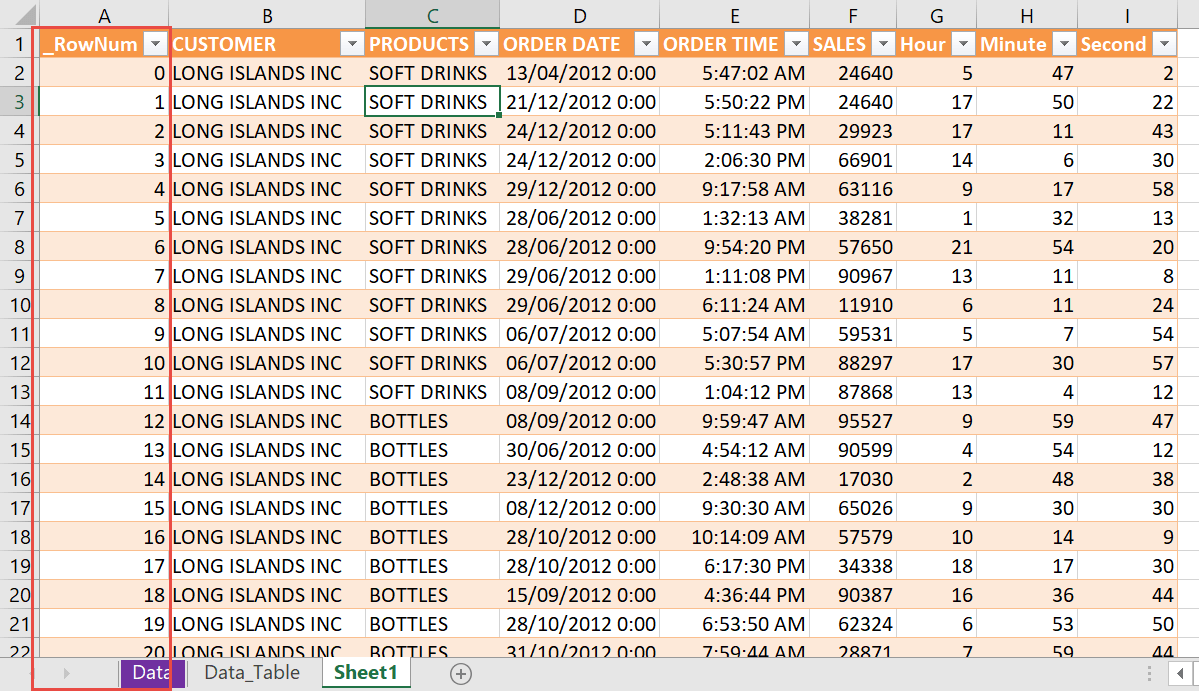The width and height of the screenshot is (1199, 691).
Task: Open the ORDER TIME filter dropdown
Action: 797,44
